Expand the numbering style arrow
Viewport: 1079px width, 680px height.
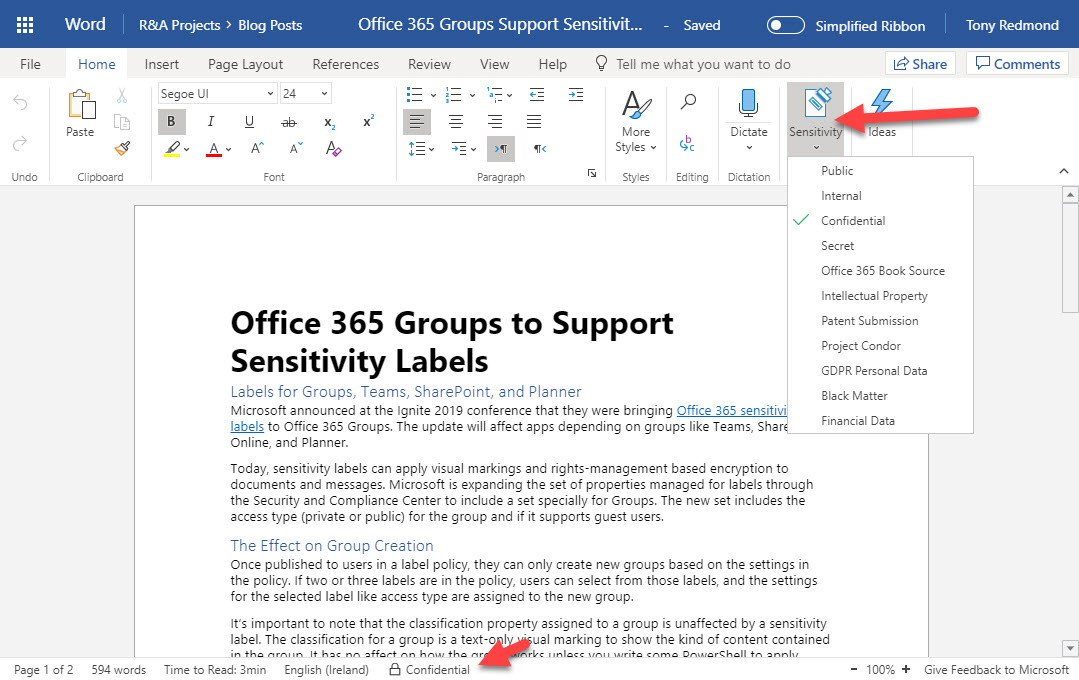click(x=473, y=95)
